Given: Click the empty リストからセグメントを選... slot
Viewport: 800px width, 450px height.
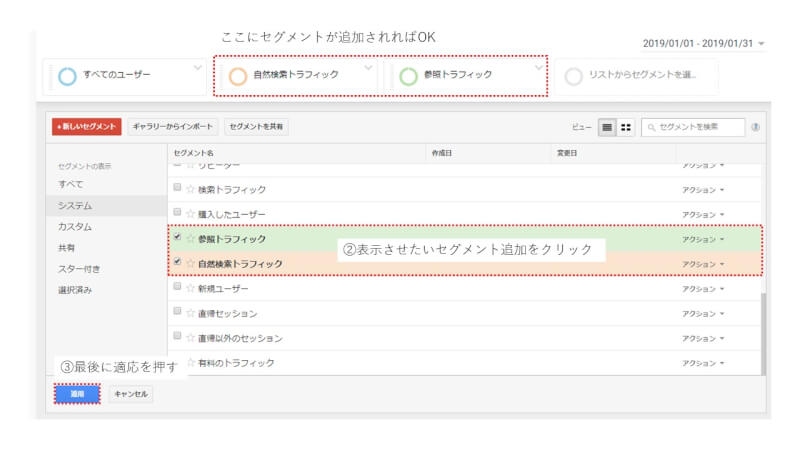Looking at the screenshot, I should tap(637, 77).
